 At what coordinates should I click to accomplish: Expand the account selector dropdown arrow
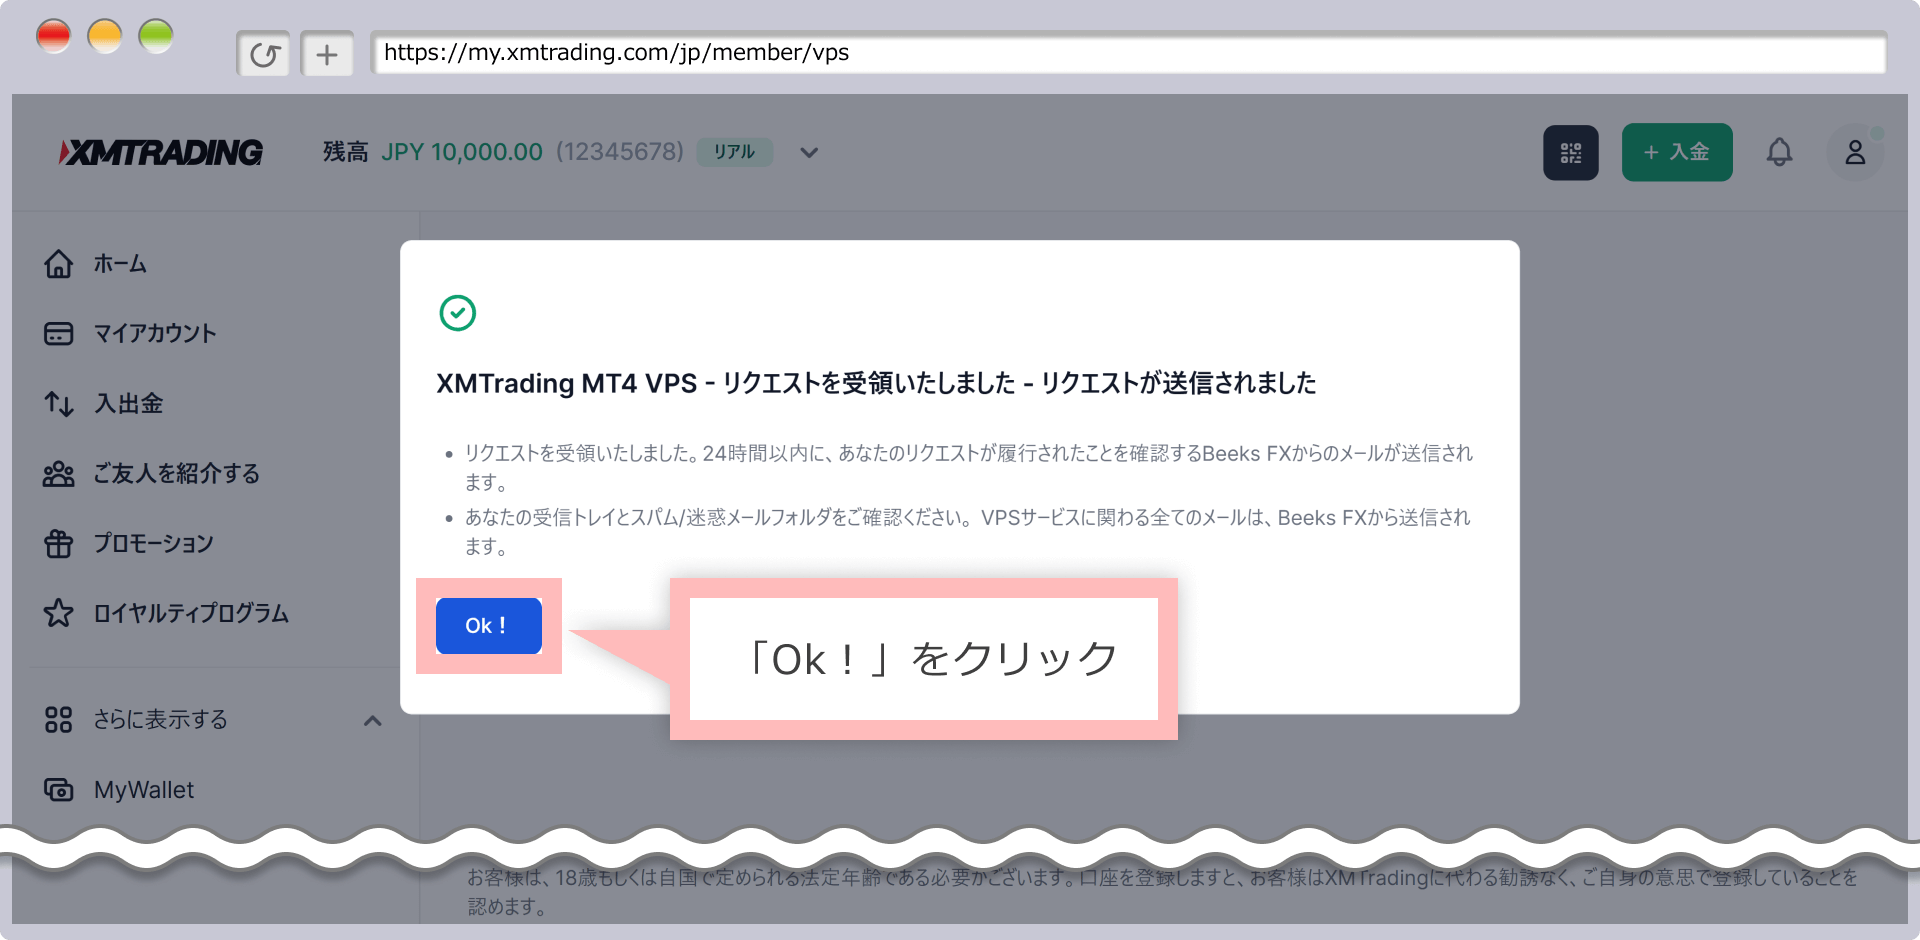coord(808,152)
